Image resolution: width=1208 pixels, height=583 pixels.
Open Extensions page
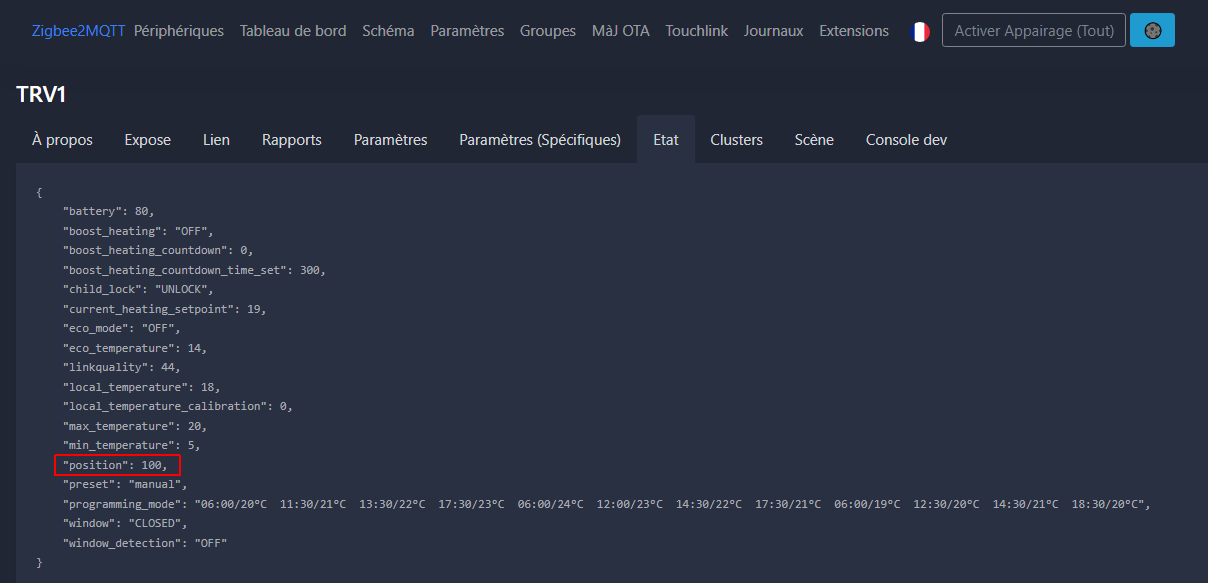tap(854, 31)
